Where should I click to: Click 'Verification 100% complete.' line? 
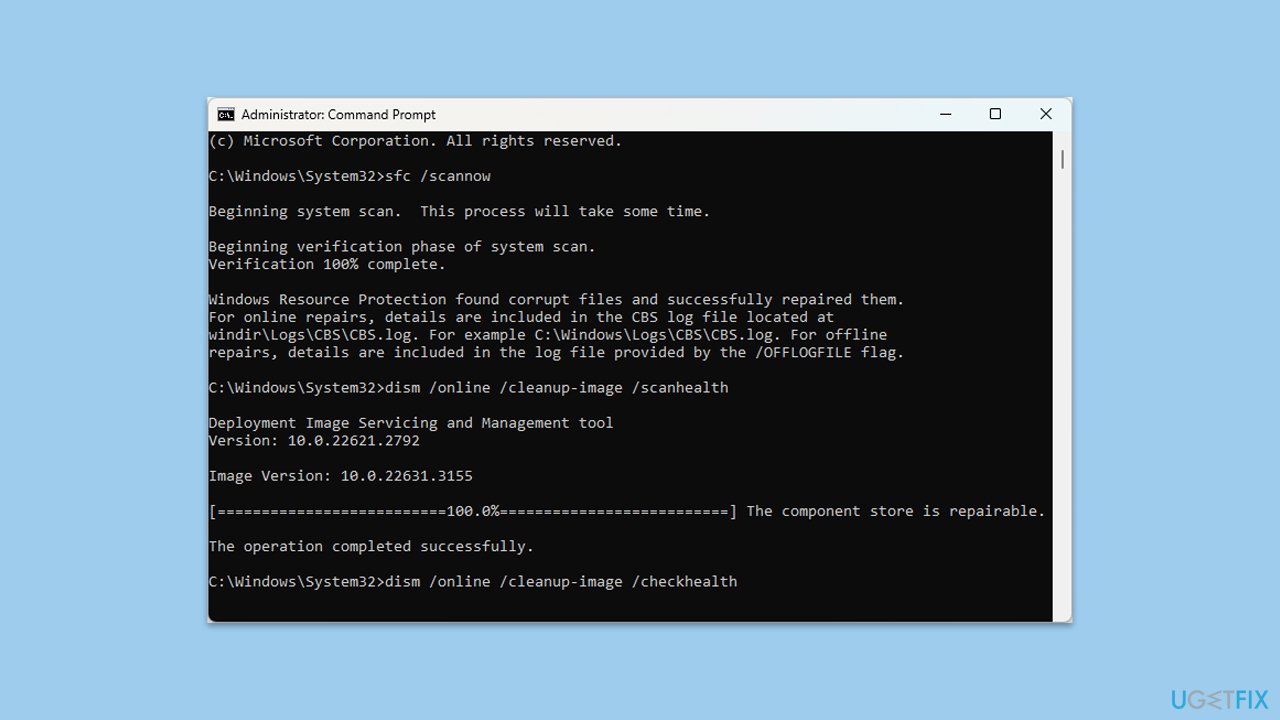[327, 264]
